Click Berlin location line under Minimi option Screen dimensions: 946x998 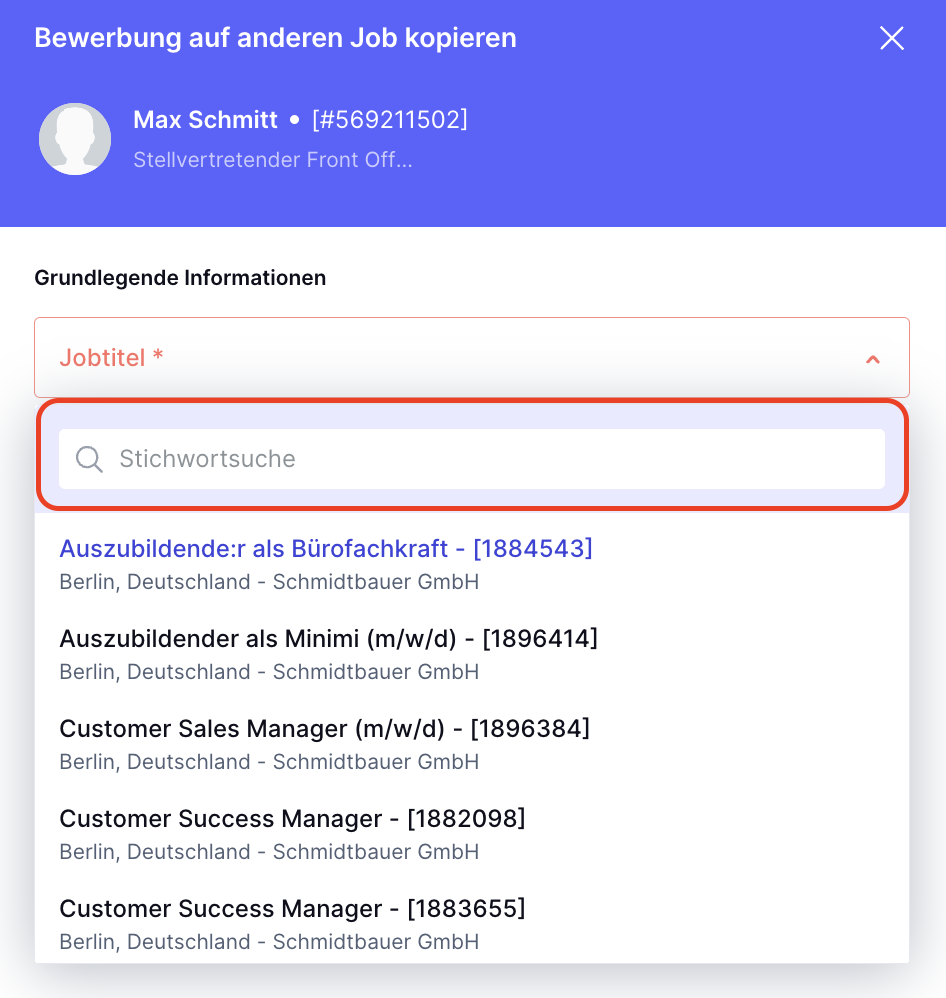[269, 671]
